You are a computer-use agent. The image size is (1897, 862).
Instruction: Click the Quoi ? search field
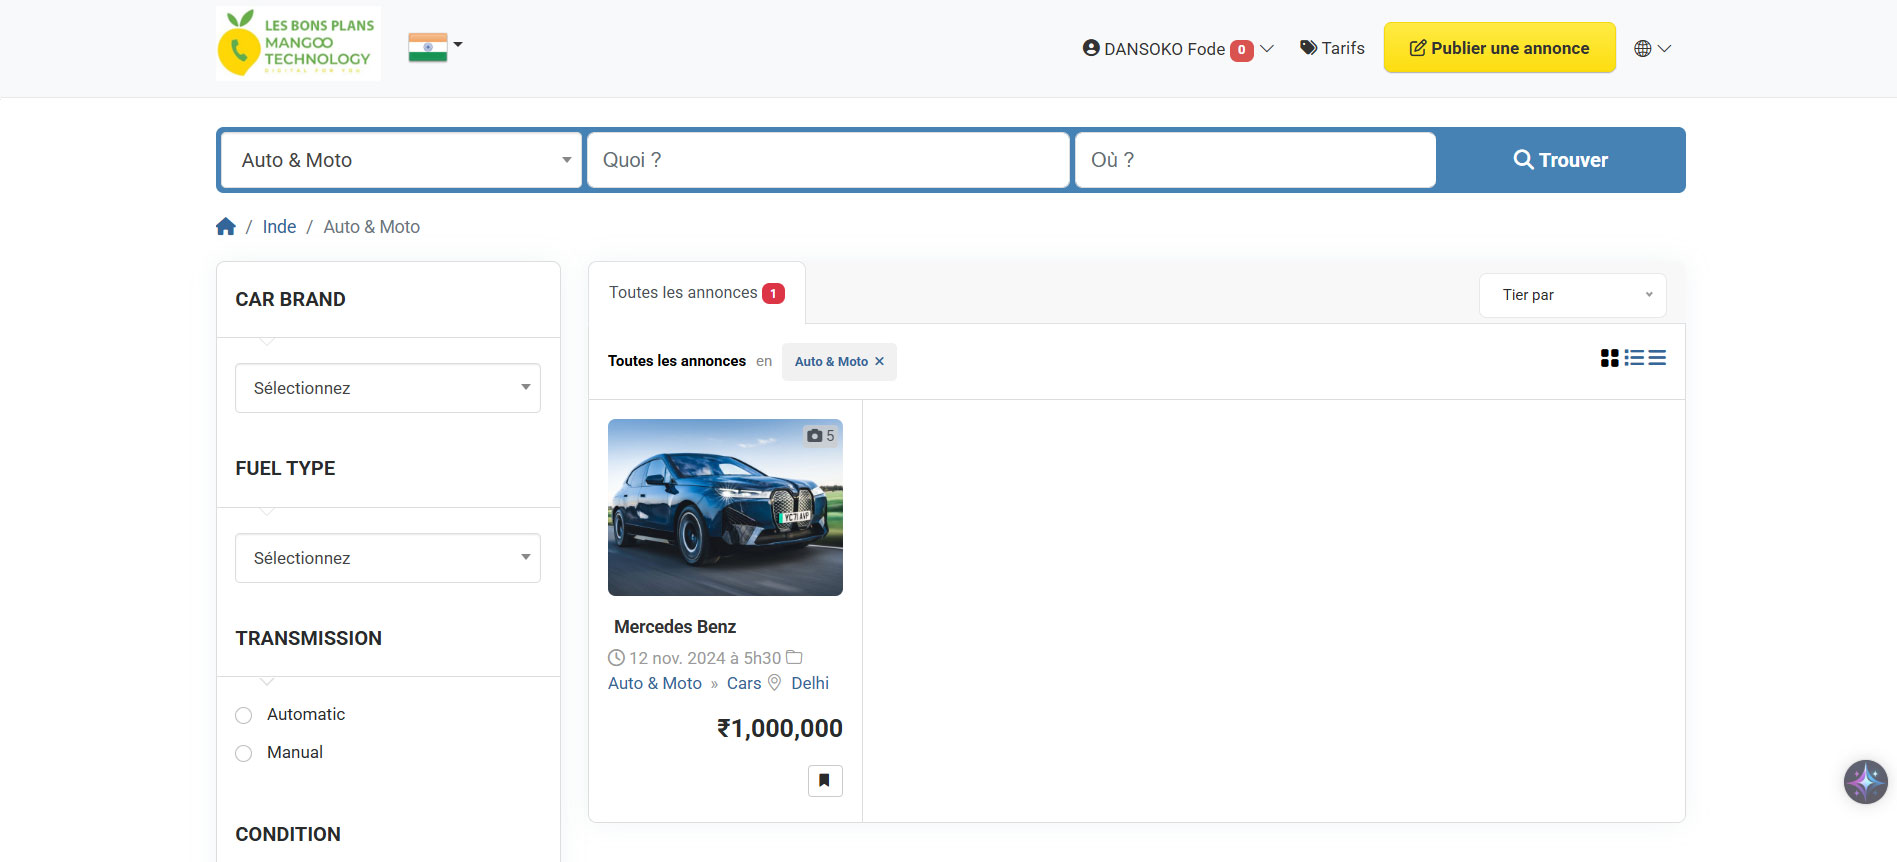click(828, 160)
